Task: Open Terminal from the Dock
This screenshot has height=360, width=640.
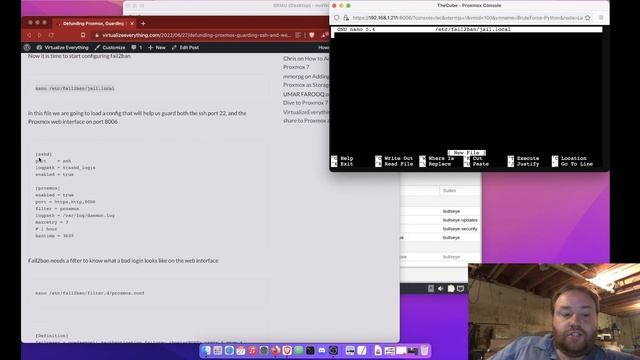Action: click(311, 351)
